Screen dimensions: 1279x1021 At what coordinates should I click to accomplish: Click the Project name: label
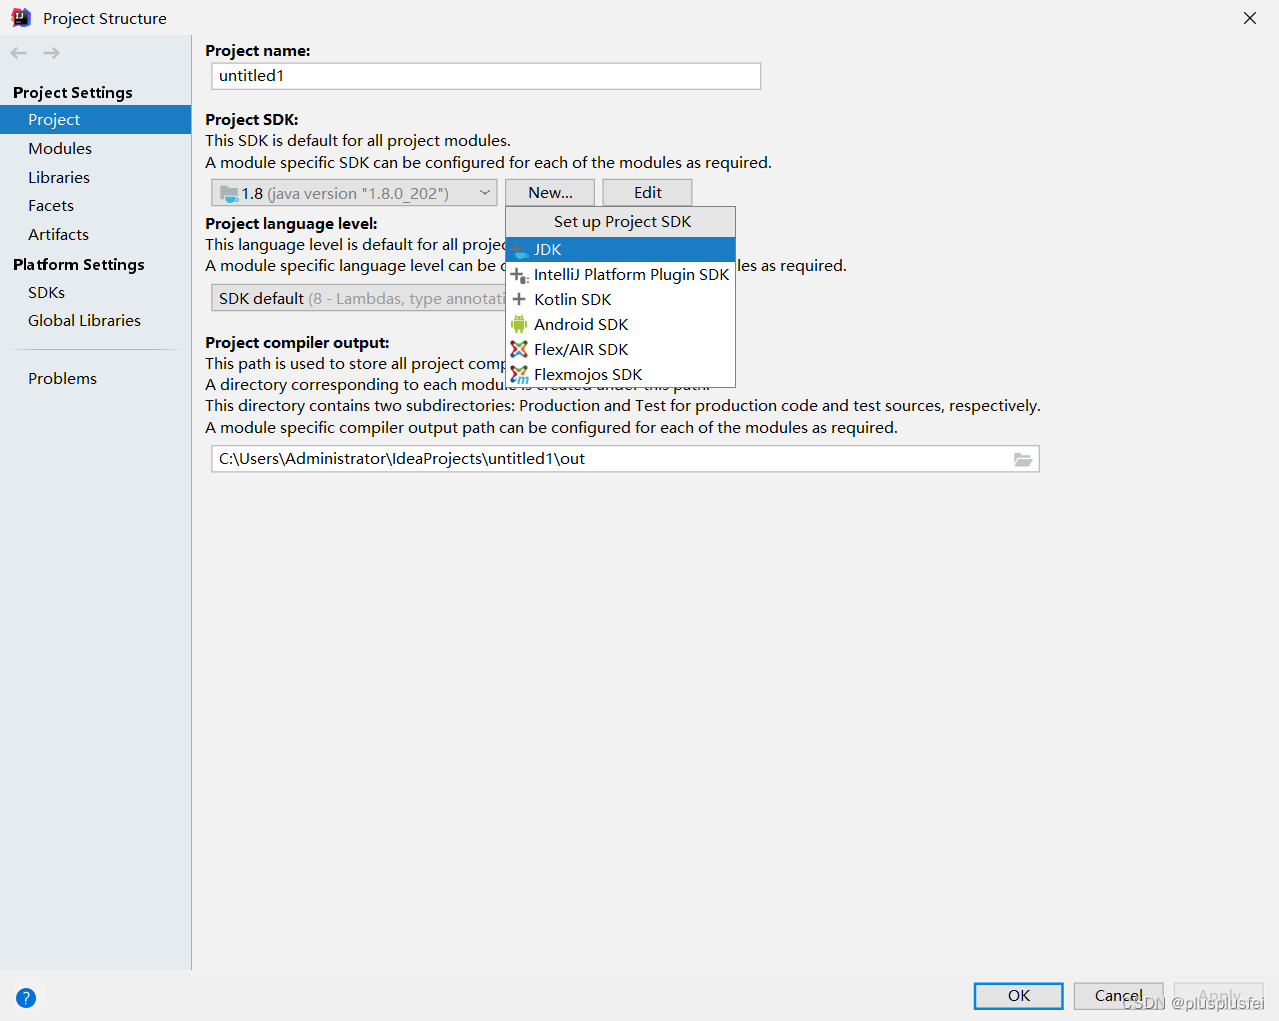pyautogui.click(x=258, y=50)
